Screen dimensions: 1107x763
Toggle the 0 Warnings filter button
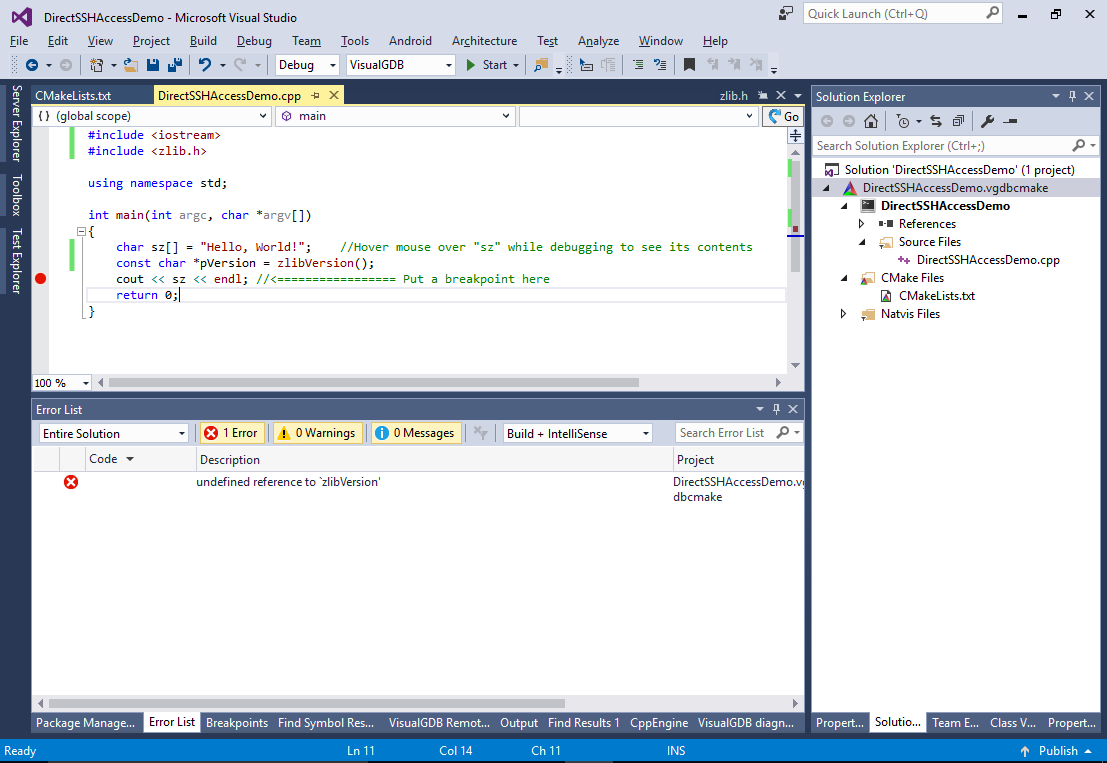(x=318, y=433)
